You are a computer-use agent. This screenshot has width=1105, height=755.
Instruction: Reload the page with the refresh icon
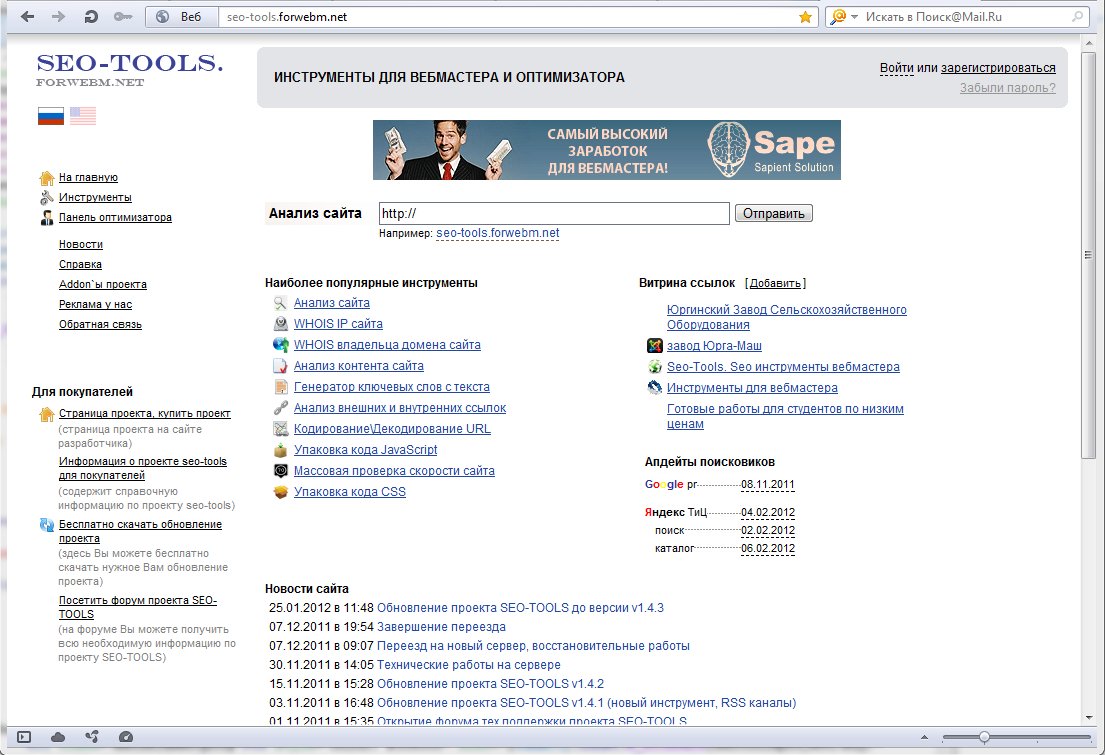point(90,17)
